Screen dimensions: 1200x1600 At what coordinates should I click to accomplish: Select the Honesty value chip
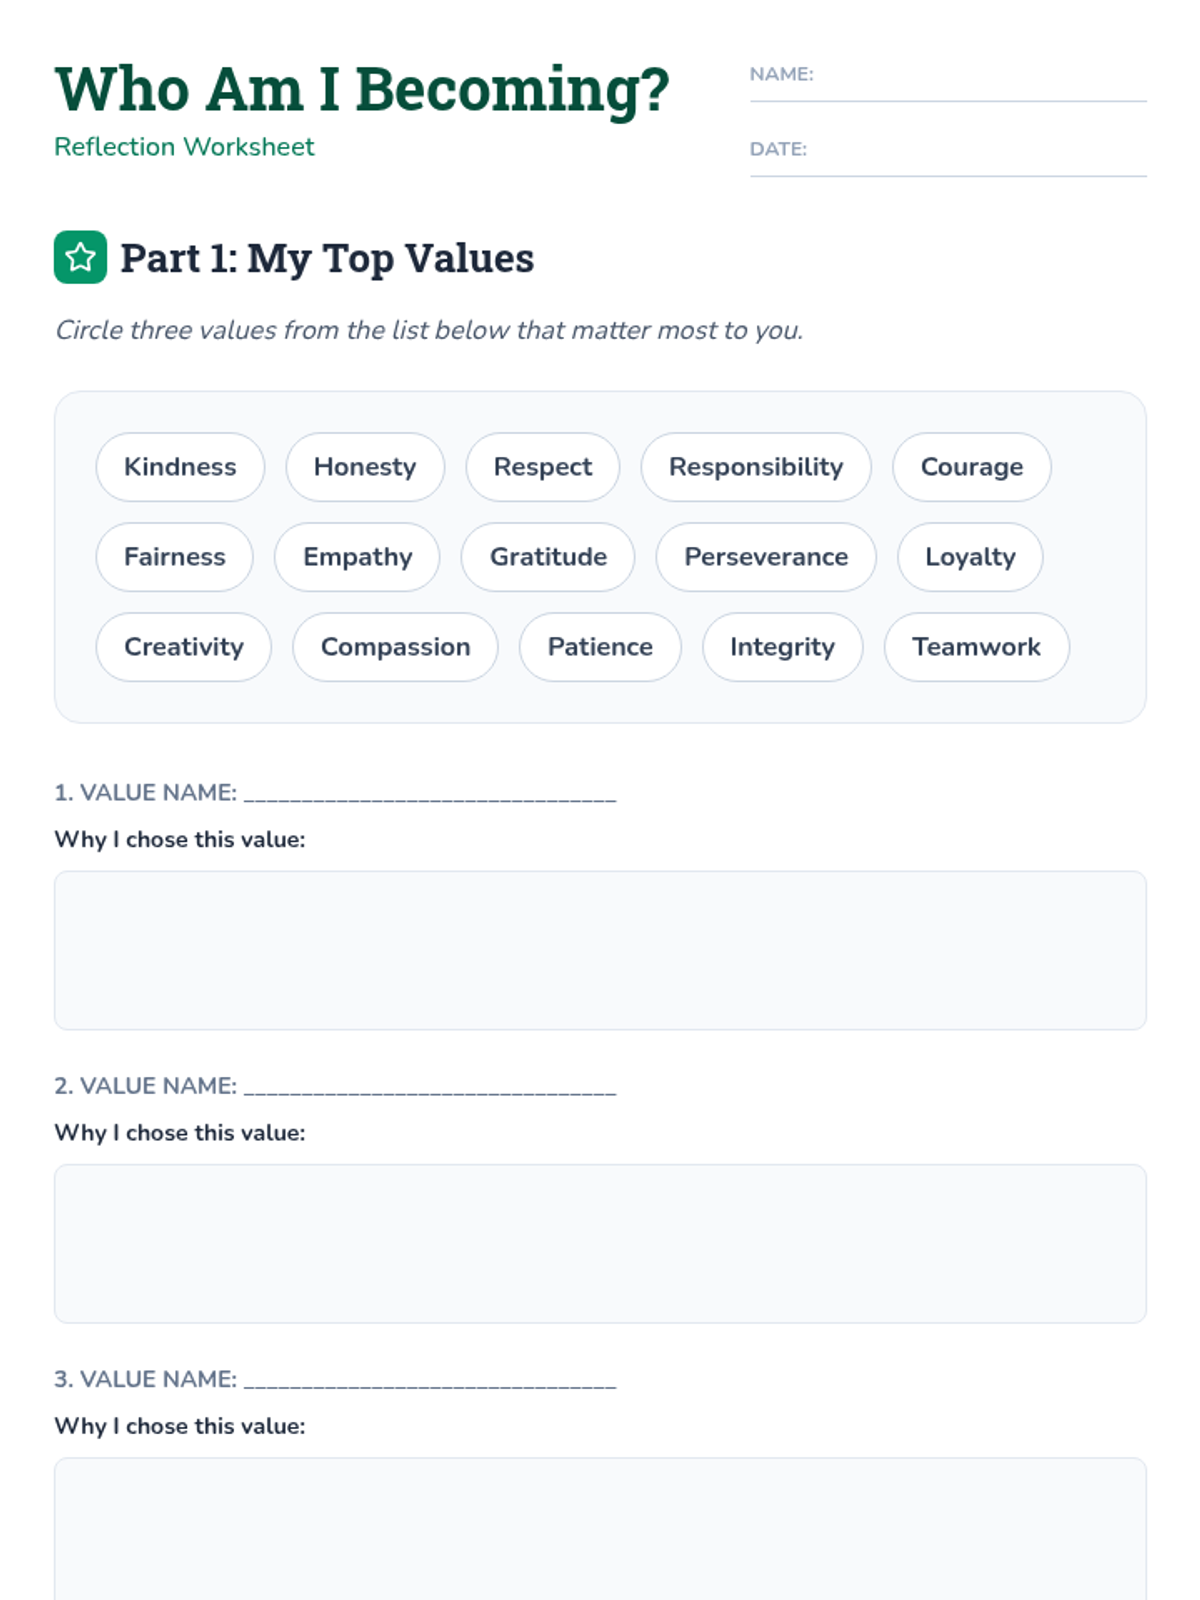365,467
